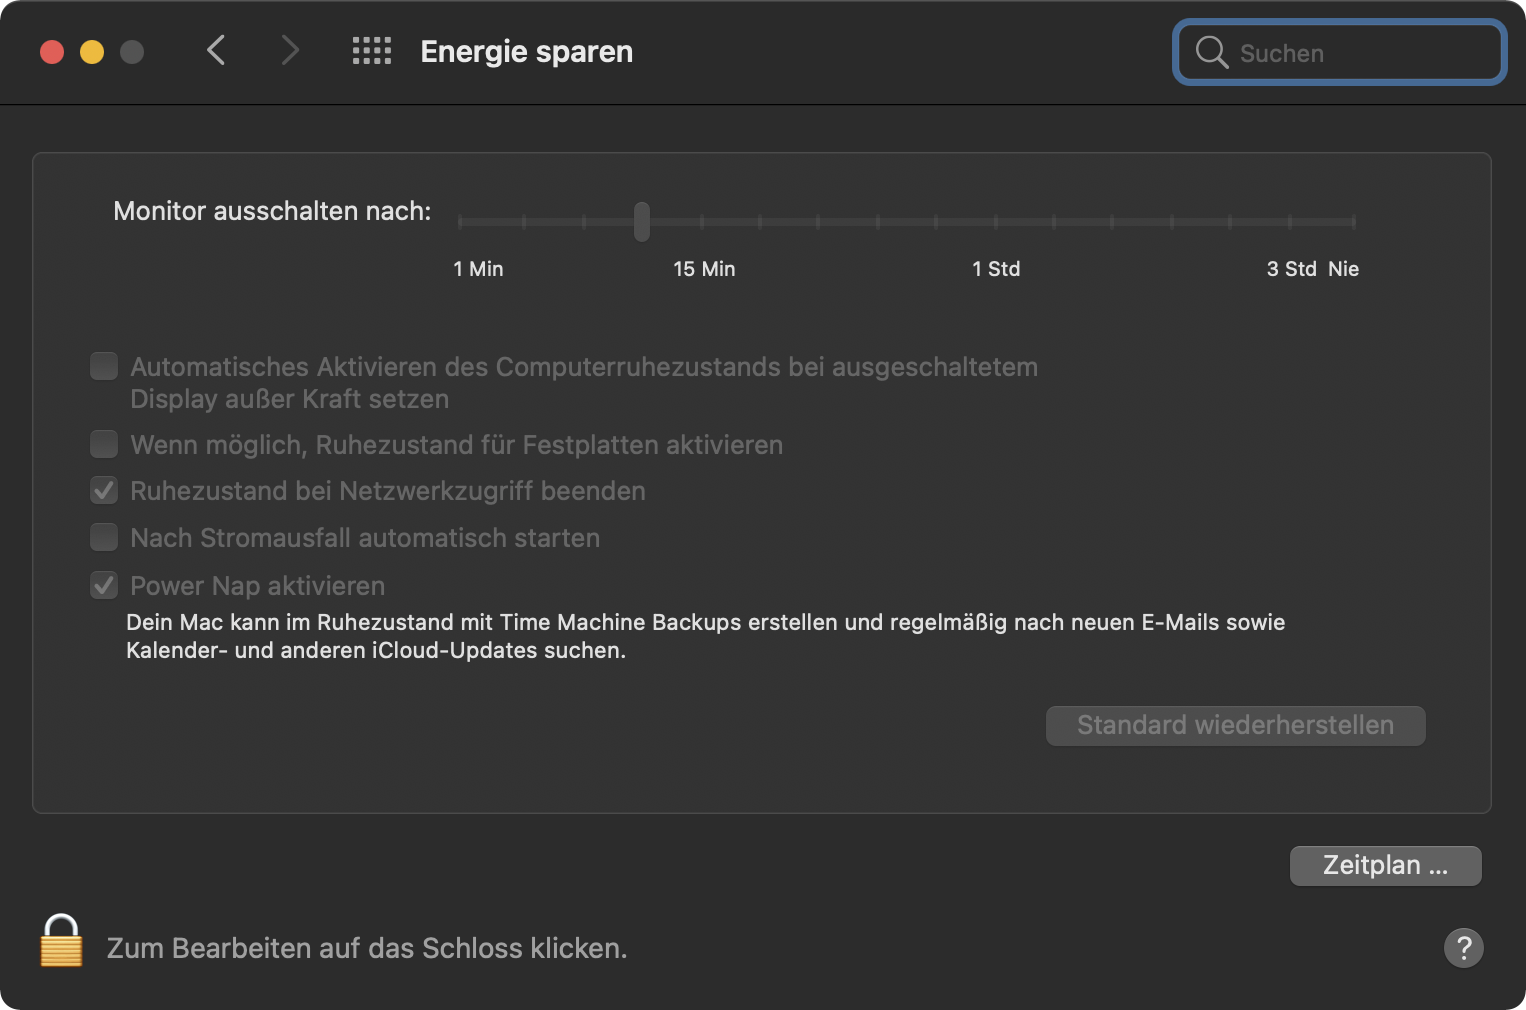Click Standard wiederherstellen button
This screenshot has width=1526, height=1010.
pos(1235,725)
